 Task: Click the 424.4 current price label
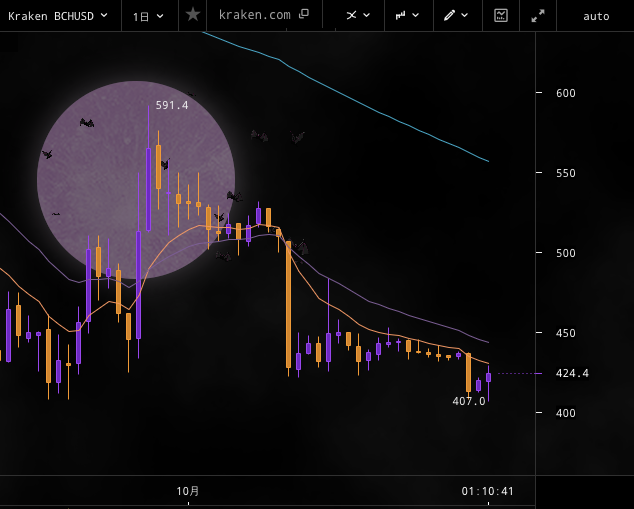click(x=572, y=373)
